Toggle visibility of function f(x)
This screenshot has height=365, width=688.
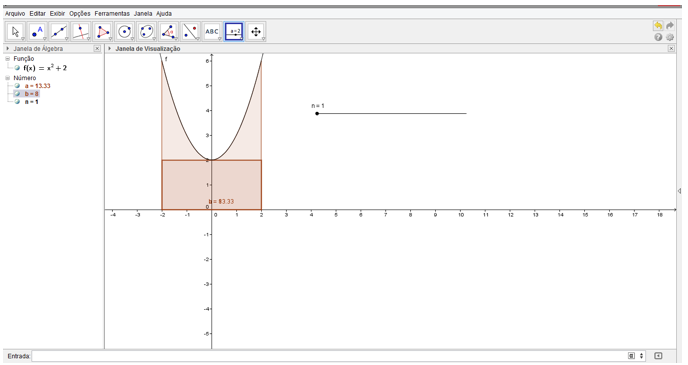(17, 68)
